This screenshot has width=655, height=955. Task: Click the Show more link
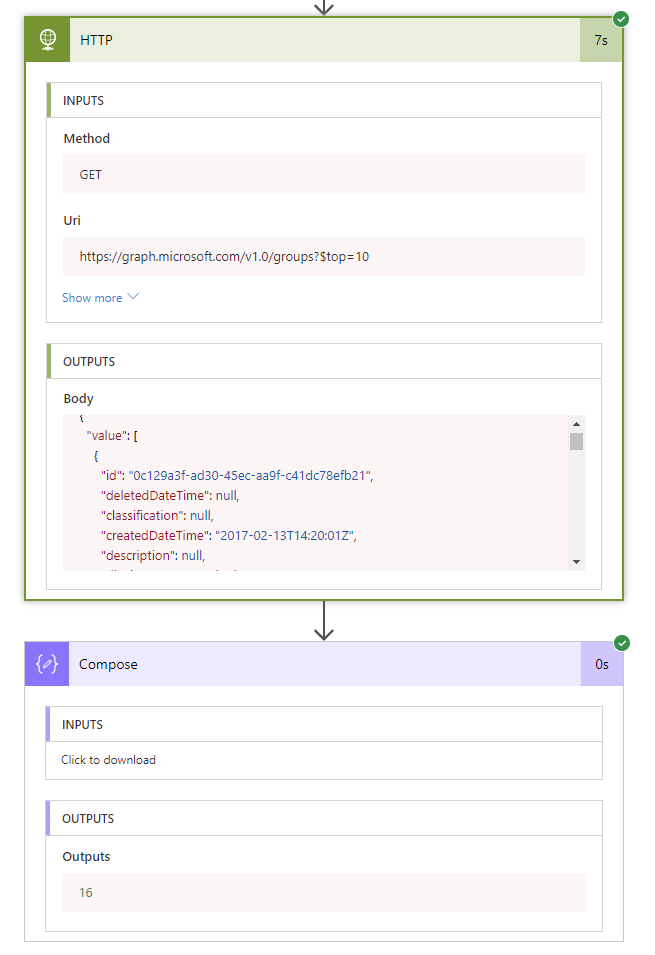(92, 298)
